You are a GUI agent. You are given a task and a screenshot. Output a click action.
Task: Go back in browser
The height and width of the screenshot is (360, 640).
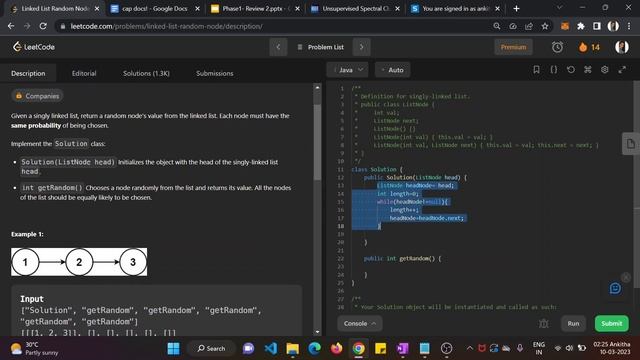tap(11, 26)
